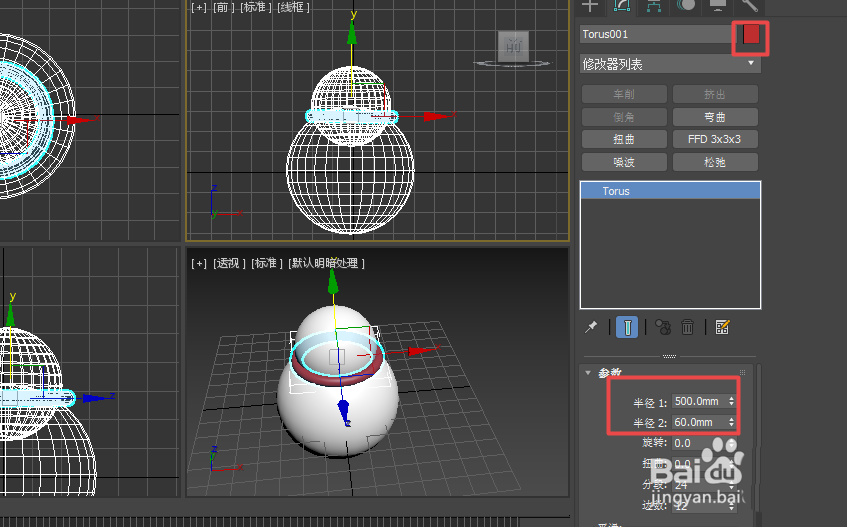Click the 半径 2 spinner arrows
Viewport: 847px width, 527px height.
coord(731,422)
